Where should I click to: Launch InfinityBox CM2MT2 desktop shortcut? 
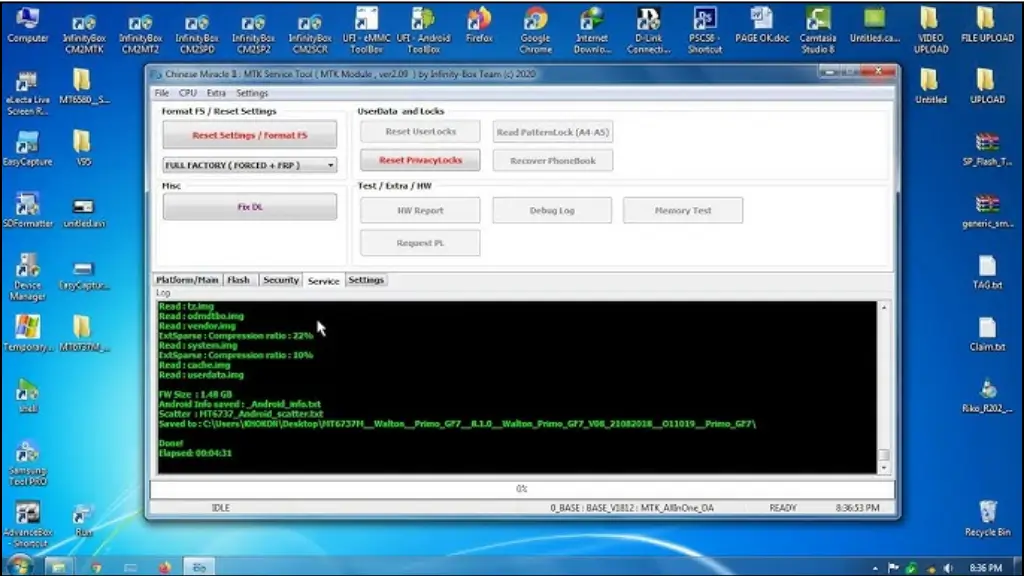pyautogui.click(x=140, y=32)
